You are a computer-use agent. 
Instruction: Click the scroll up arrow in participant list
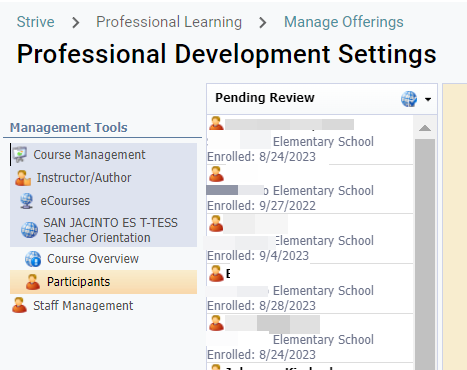[425, 128]
